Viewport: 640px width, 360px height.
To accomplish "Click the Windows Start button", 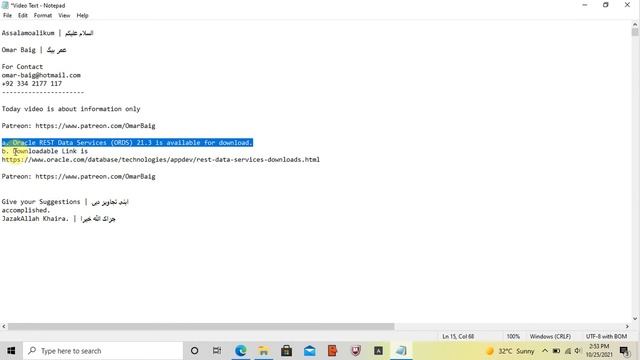I will (x=11, y=351).
